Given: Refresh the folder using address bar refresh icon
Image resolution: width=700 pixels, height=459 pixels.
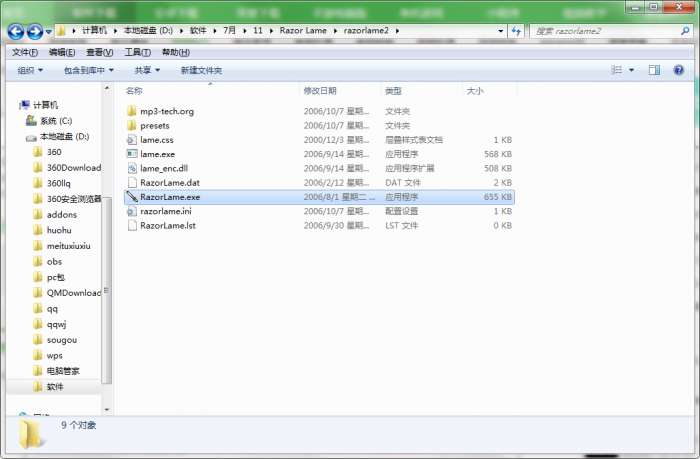Looking at the screenshot, I should click(x=517, y=31).
